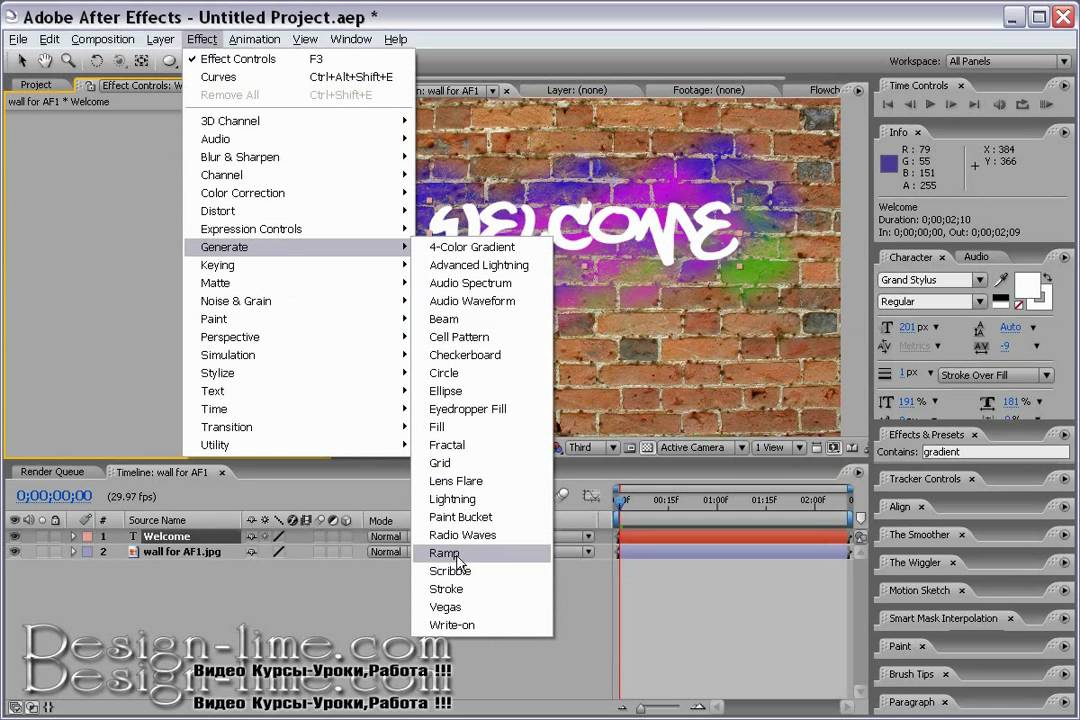
Task: Select the Hand tool
Action: coord(45,61)
